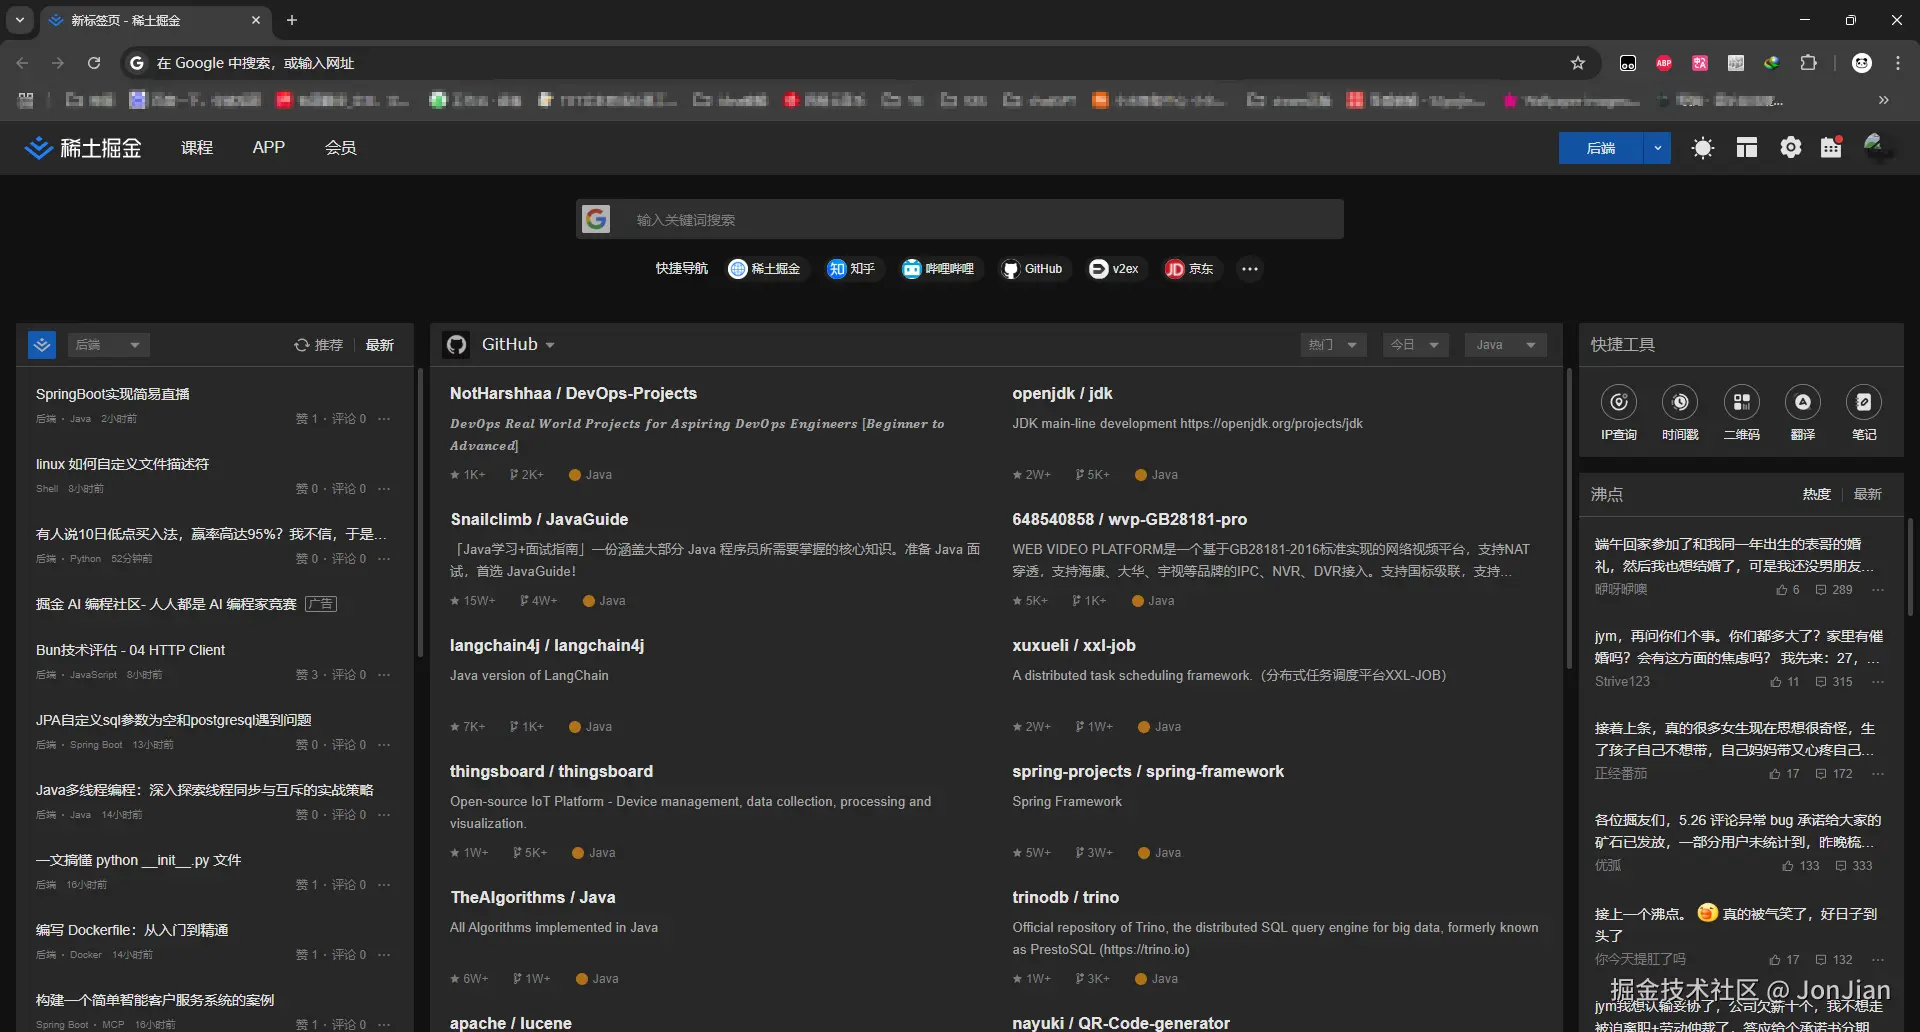Image resolution: width=1920 pixels, height=1032 pixels.
Task: Open the calendar check-in icon
Action: 1831,148
